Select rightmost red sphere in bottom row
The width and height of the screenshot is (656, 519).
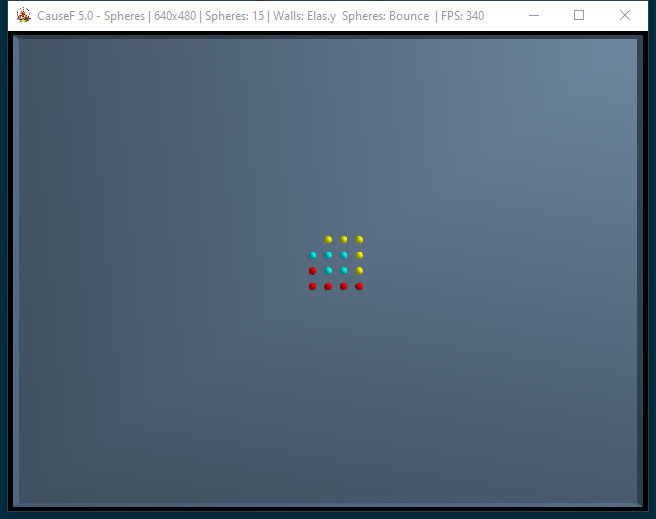(359, 287)
